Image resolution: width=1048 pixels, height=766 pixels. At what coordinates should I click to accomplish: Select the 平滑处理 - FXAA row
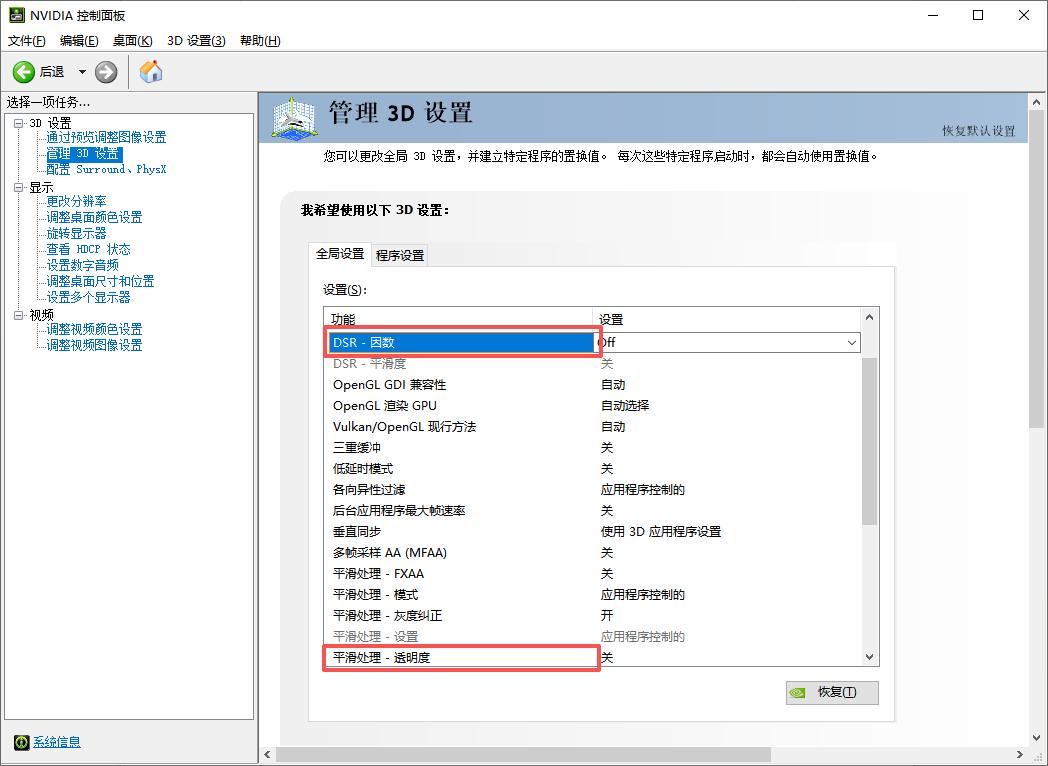point(594,573)
